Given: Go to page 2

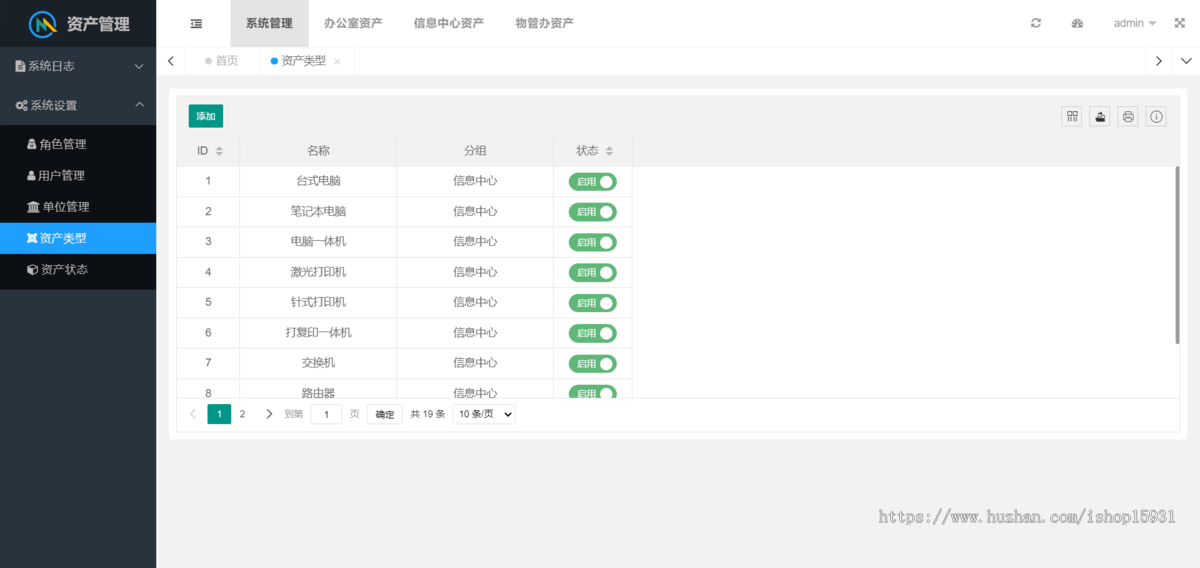Looking at the screenshot, I should click(243, 414).
